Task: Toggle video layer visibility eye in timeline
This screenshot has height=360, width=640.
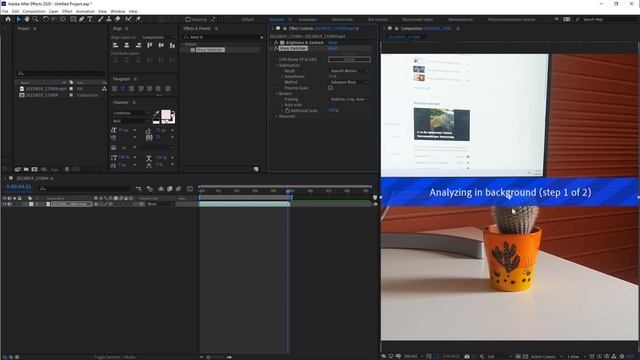Action: pos(4,204)
